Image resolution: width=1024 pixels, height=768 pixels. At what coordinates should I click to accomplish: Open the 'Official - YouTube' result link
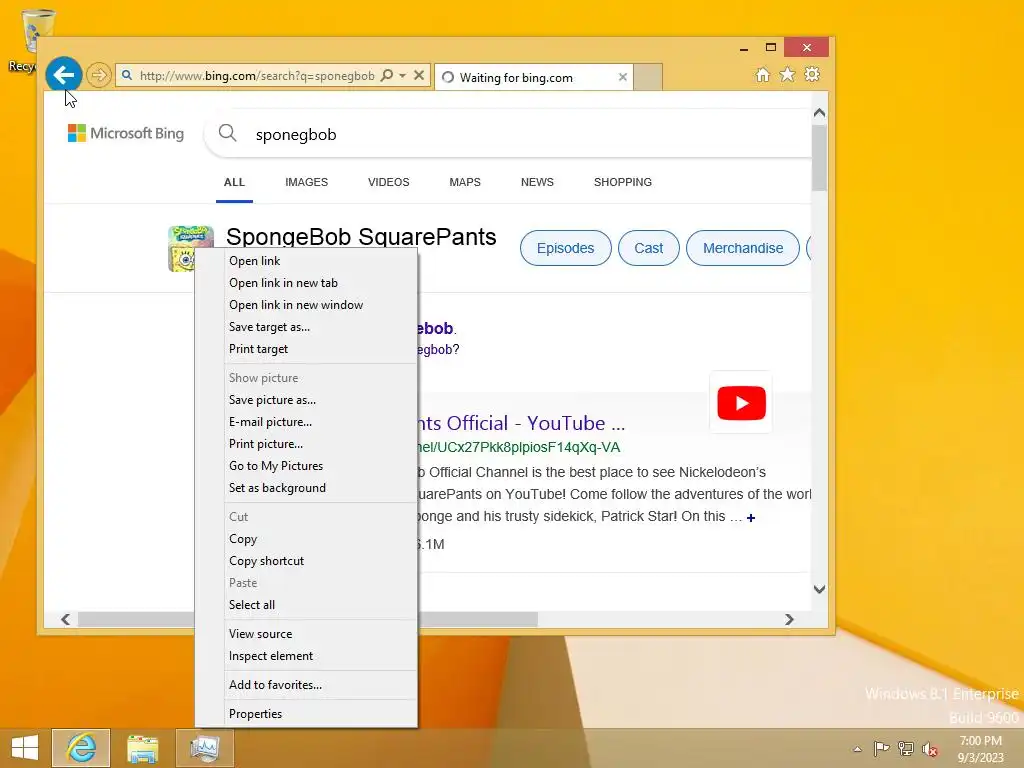[x=521, y=423]
